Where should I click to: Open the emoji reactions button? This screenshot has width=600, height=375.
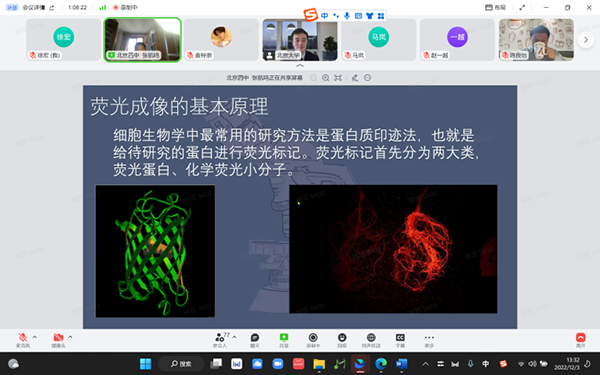point(342,339)
